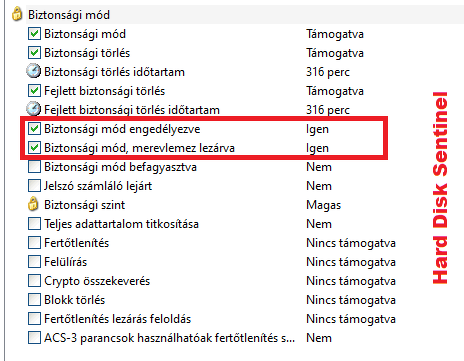Toggle the Biztonsági törlés checkbox
464x361 pixels.
(34, 53)
